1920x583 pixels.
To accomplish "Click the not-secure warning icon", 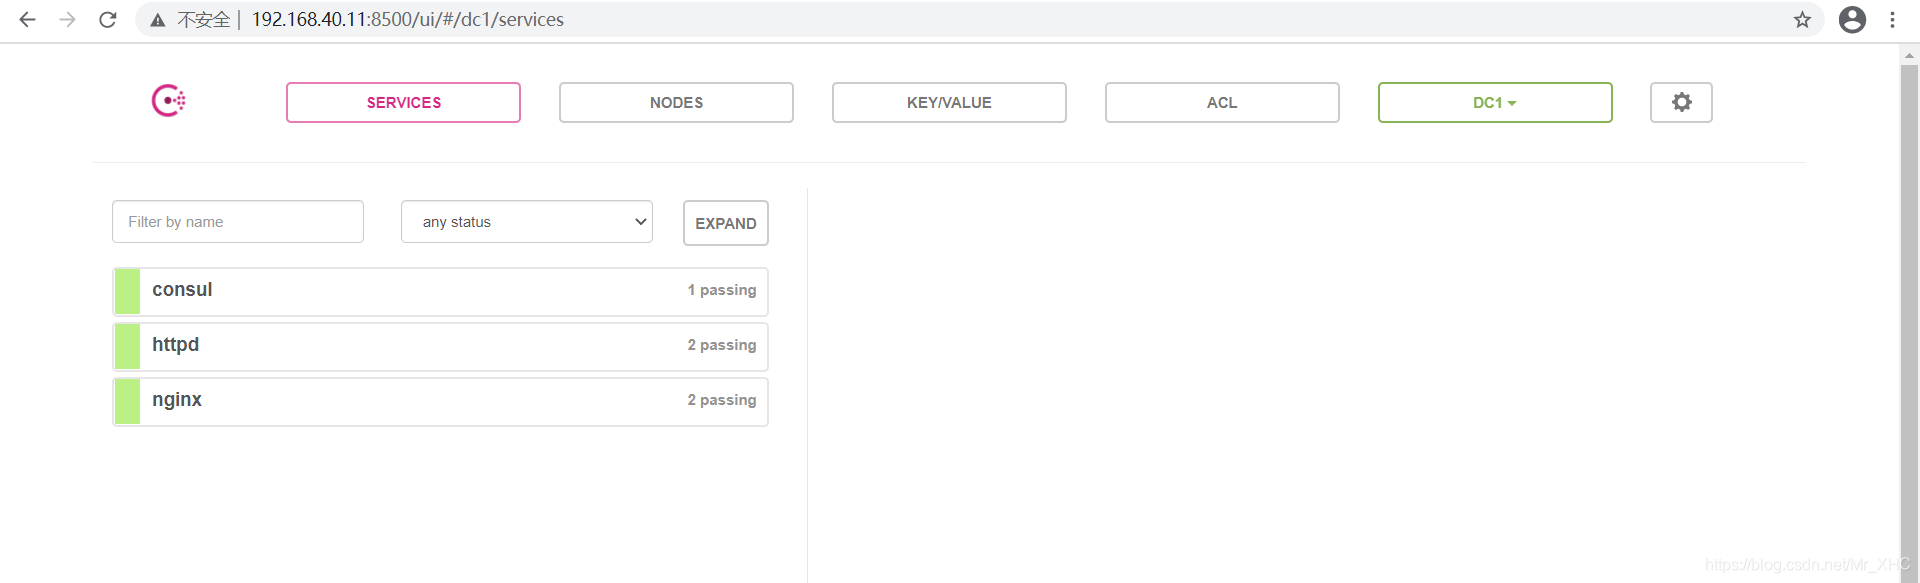I will point(158,20).
